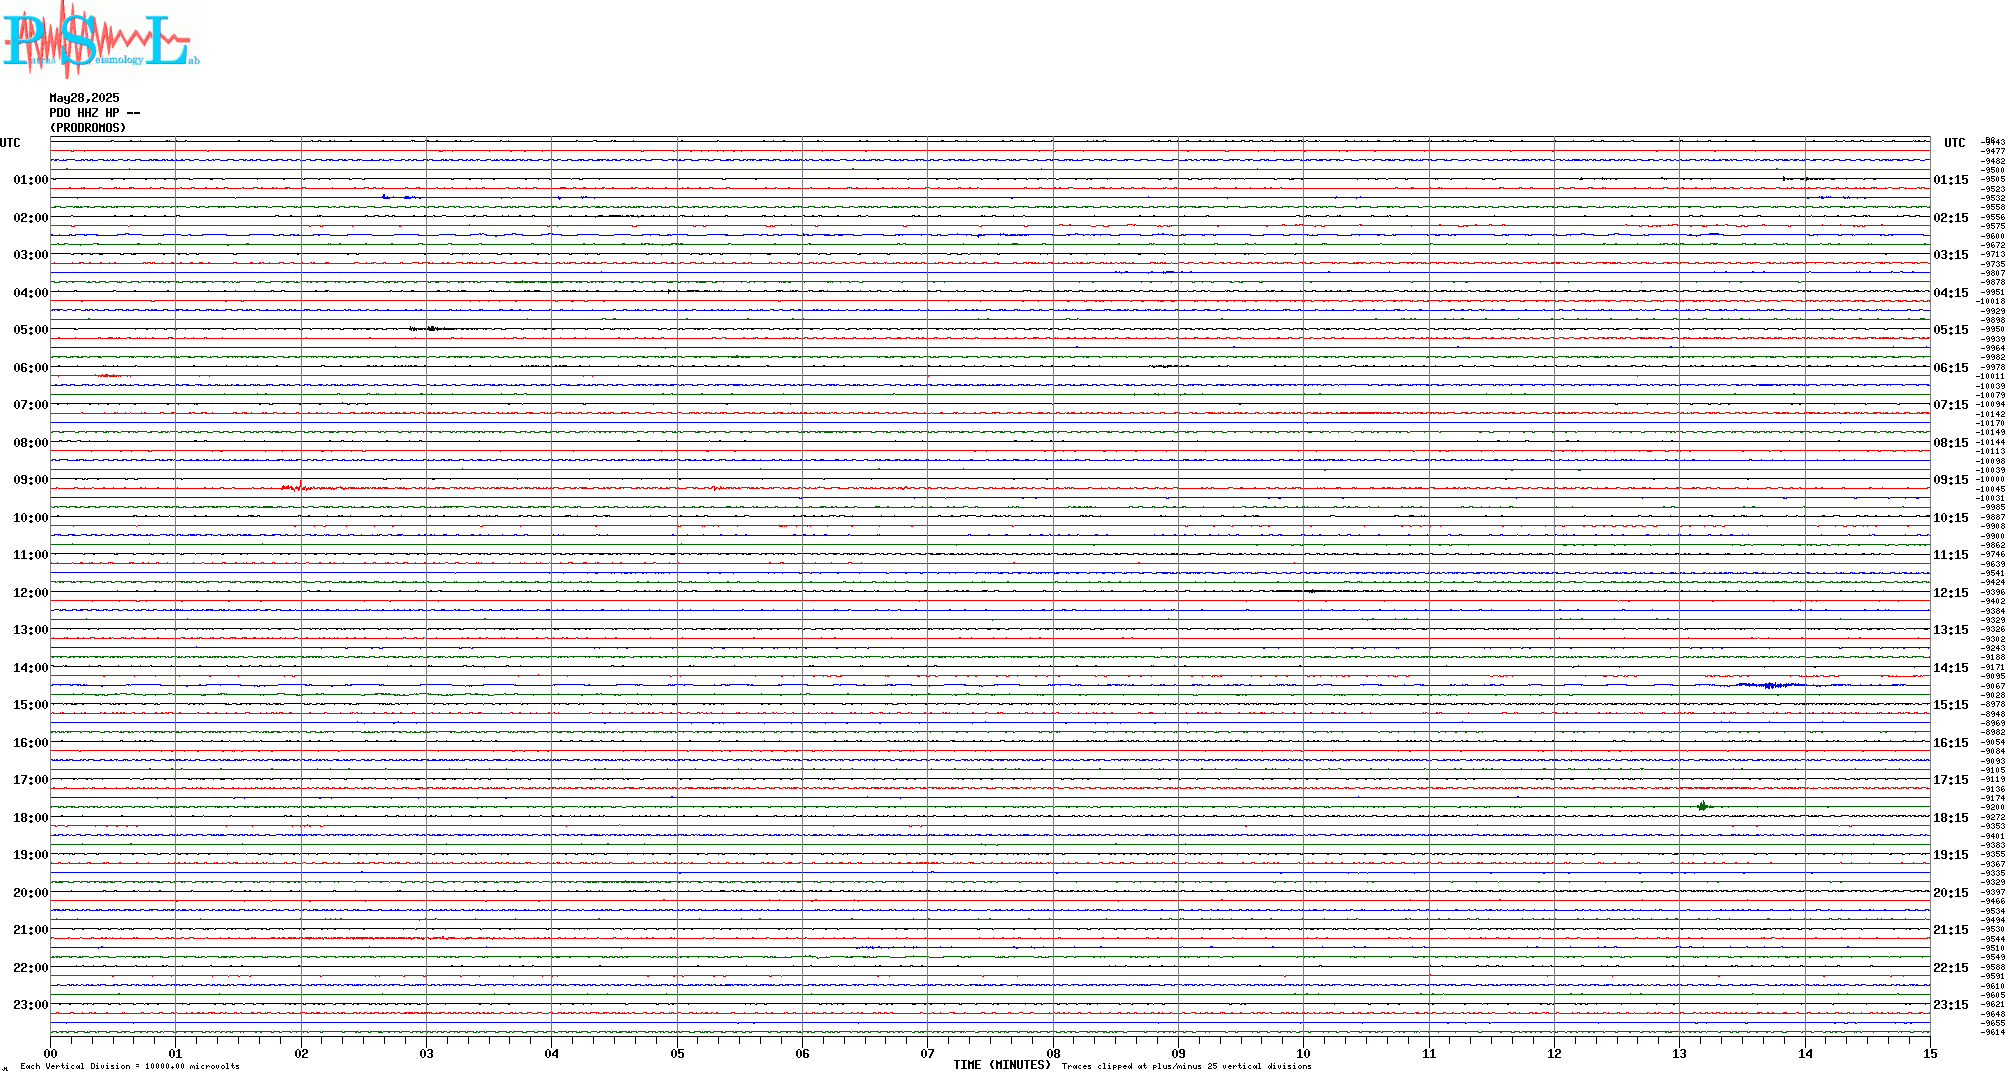Click the 15:00 hour label
The width and height of the screenshot is (2010, 1080).
point(30,705)
